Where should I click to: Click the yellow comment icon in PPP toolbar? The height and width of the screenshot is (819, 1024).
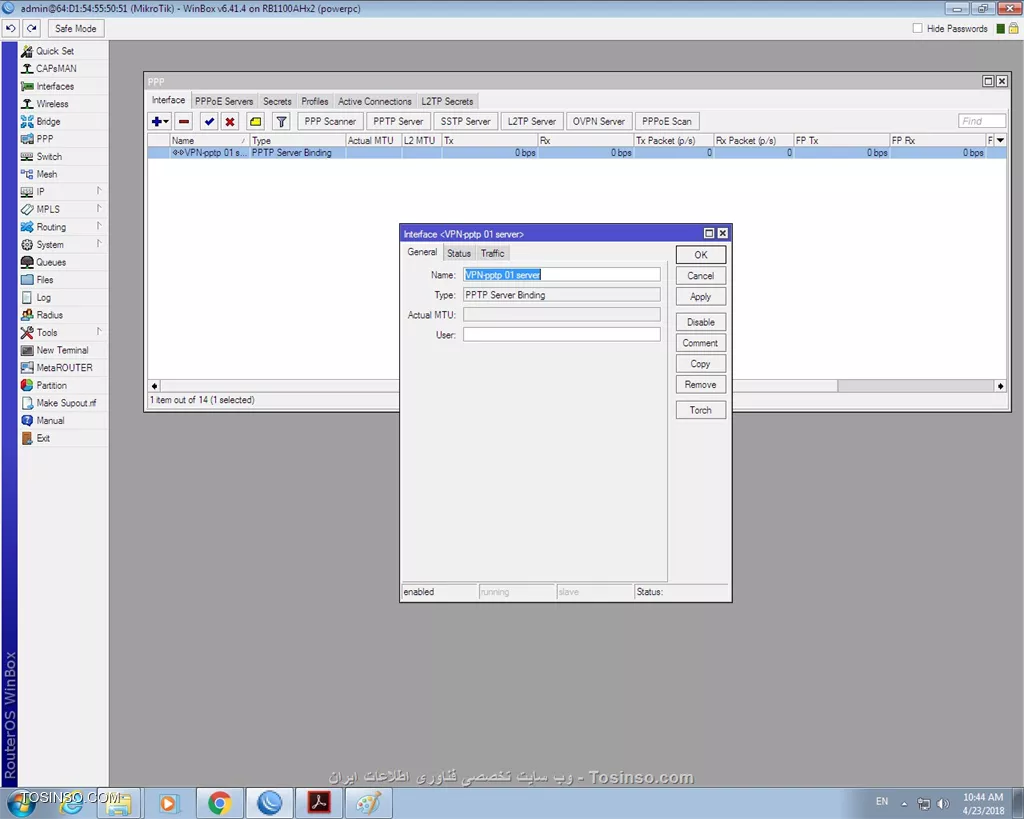[255, 121]
